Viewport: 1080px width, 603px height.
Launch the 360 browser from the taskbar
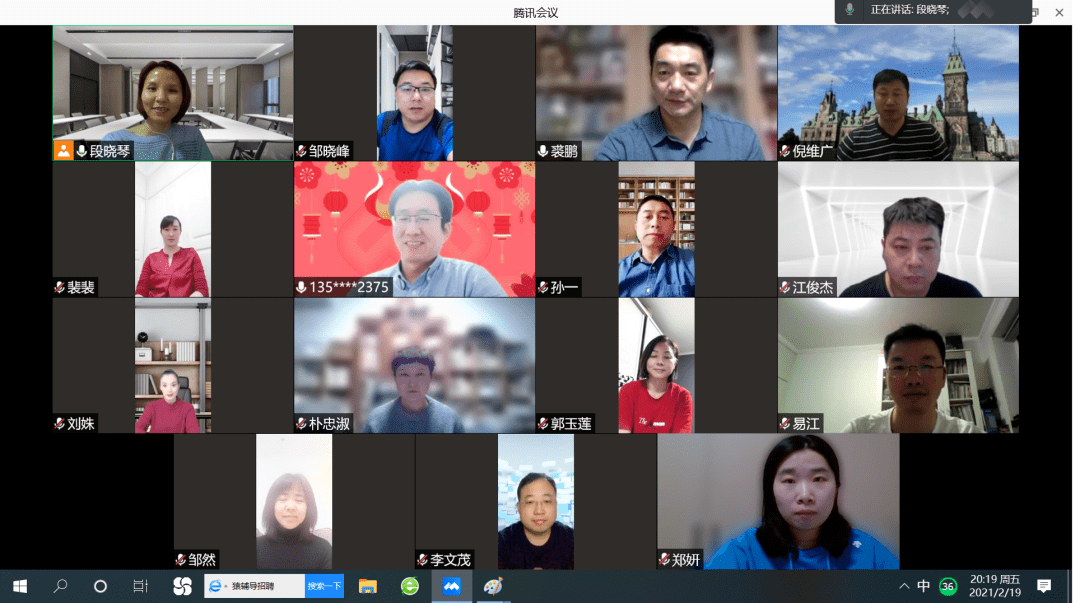[x=409, y=587]
